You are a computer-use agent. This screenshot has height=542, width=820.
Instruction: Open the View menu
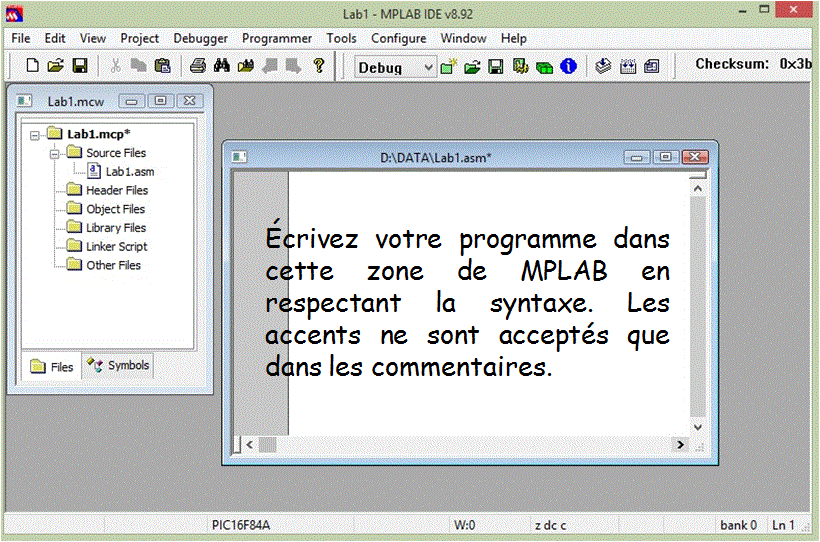coord(93,38)
